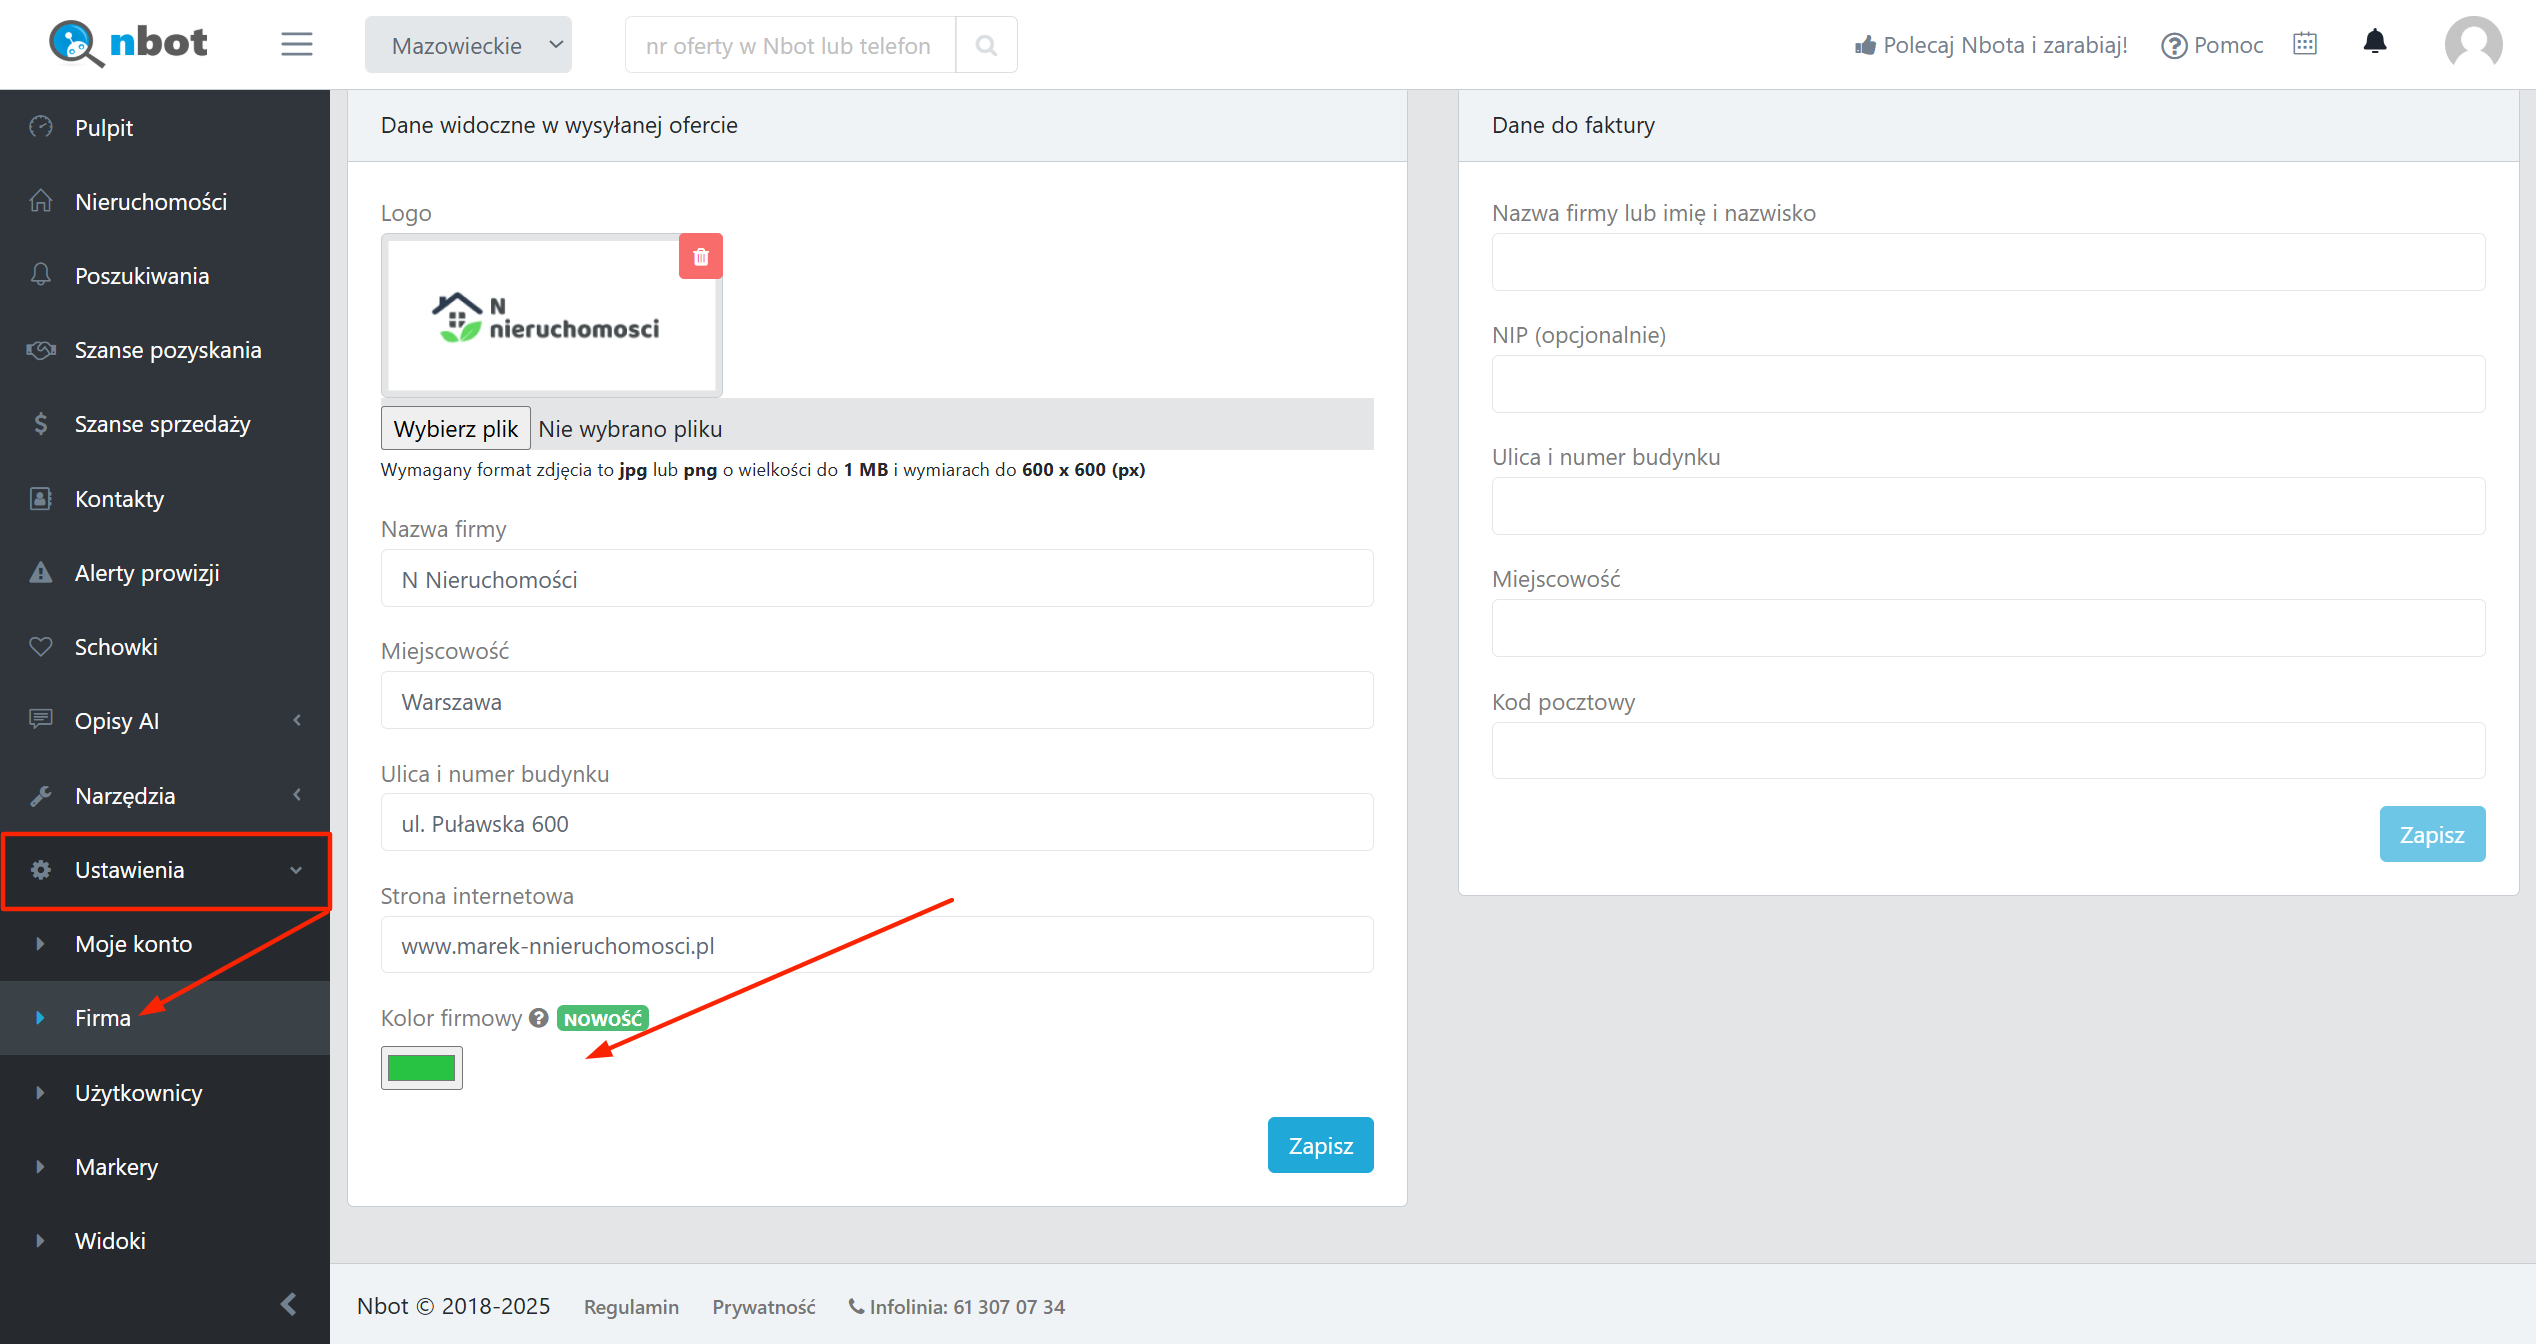Click Zapisz in Dane do faktury panel
Image resolution: width=2536 pixels, height=1344 pixels.
pyautogui.click(x=2432, y=834)
